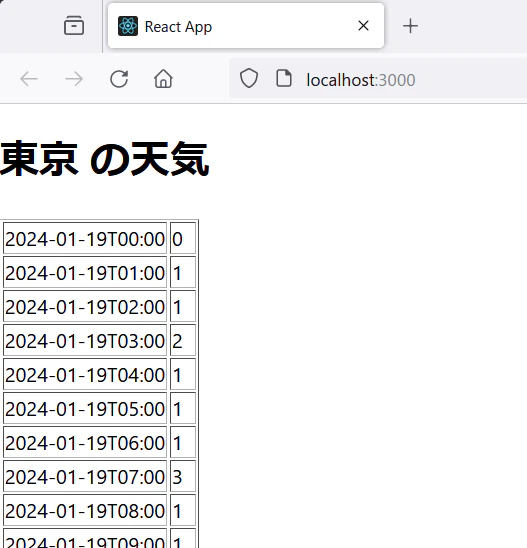Screen dimensions: 527x548
Task: Select cell 2024-01-19T00:00
Action: pos(85,238)
